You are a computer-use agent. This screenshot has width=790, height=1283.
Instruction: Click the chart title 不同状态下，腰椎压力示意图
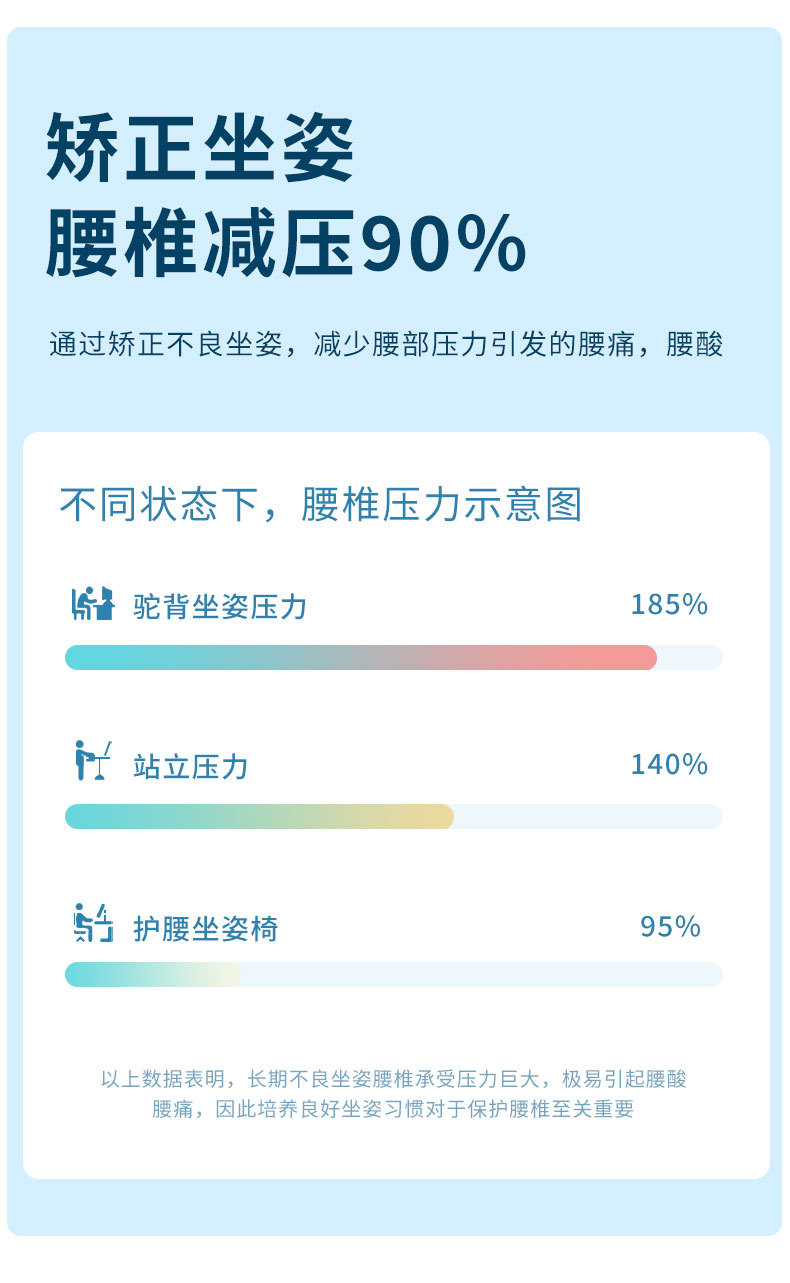tap(321, 505)
